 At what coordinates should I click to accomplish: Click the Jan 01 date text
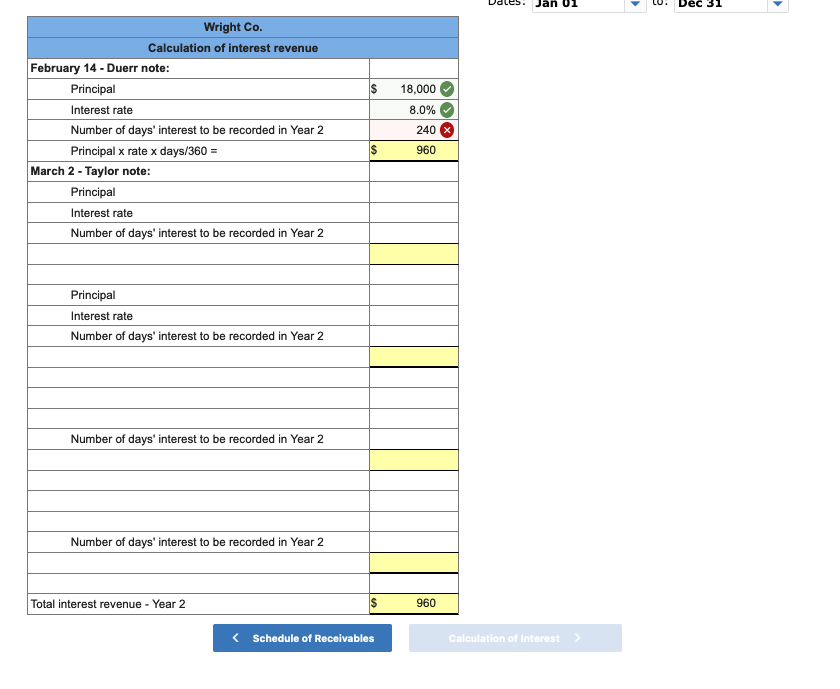click(557, 4)
